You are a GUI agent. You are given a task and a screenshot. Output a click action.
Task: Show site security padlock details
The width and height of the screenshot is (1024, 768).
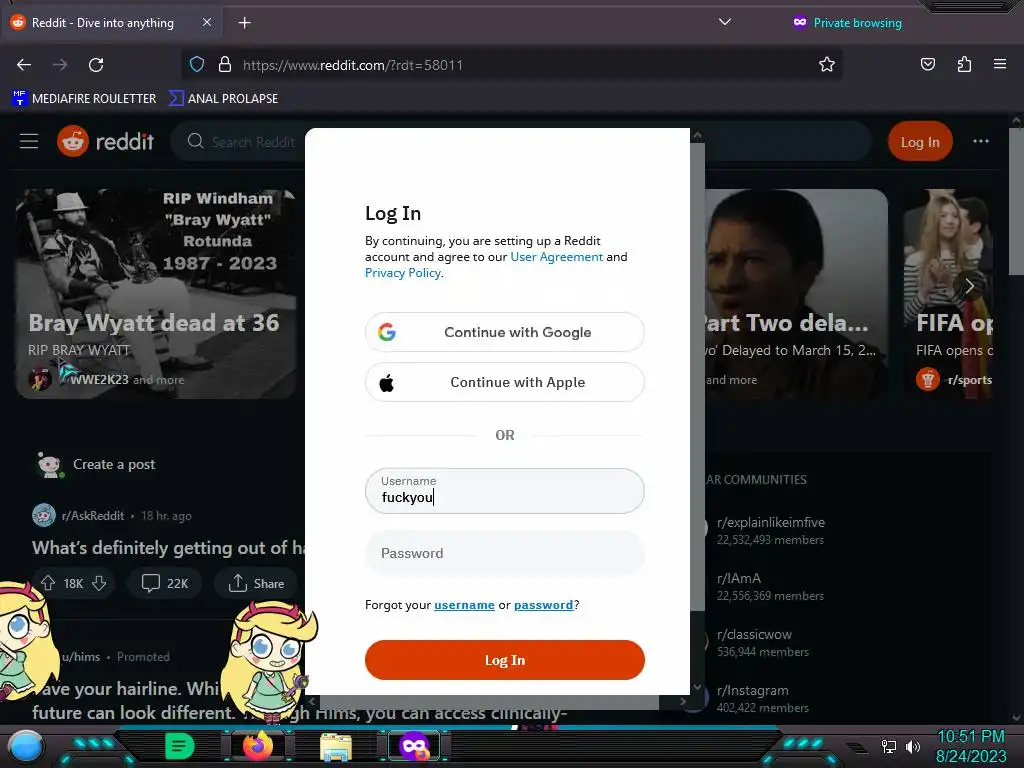225,65
